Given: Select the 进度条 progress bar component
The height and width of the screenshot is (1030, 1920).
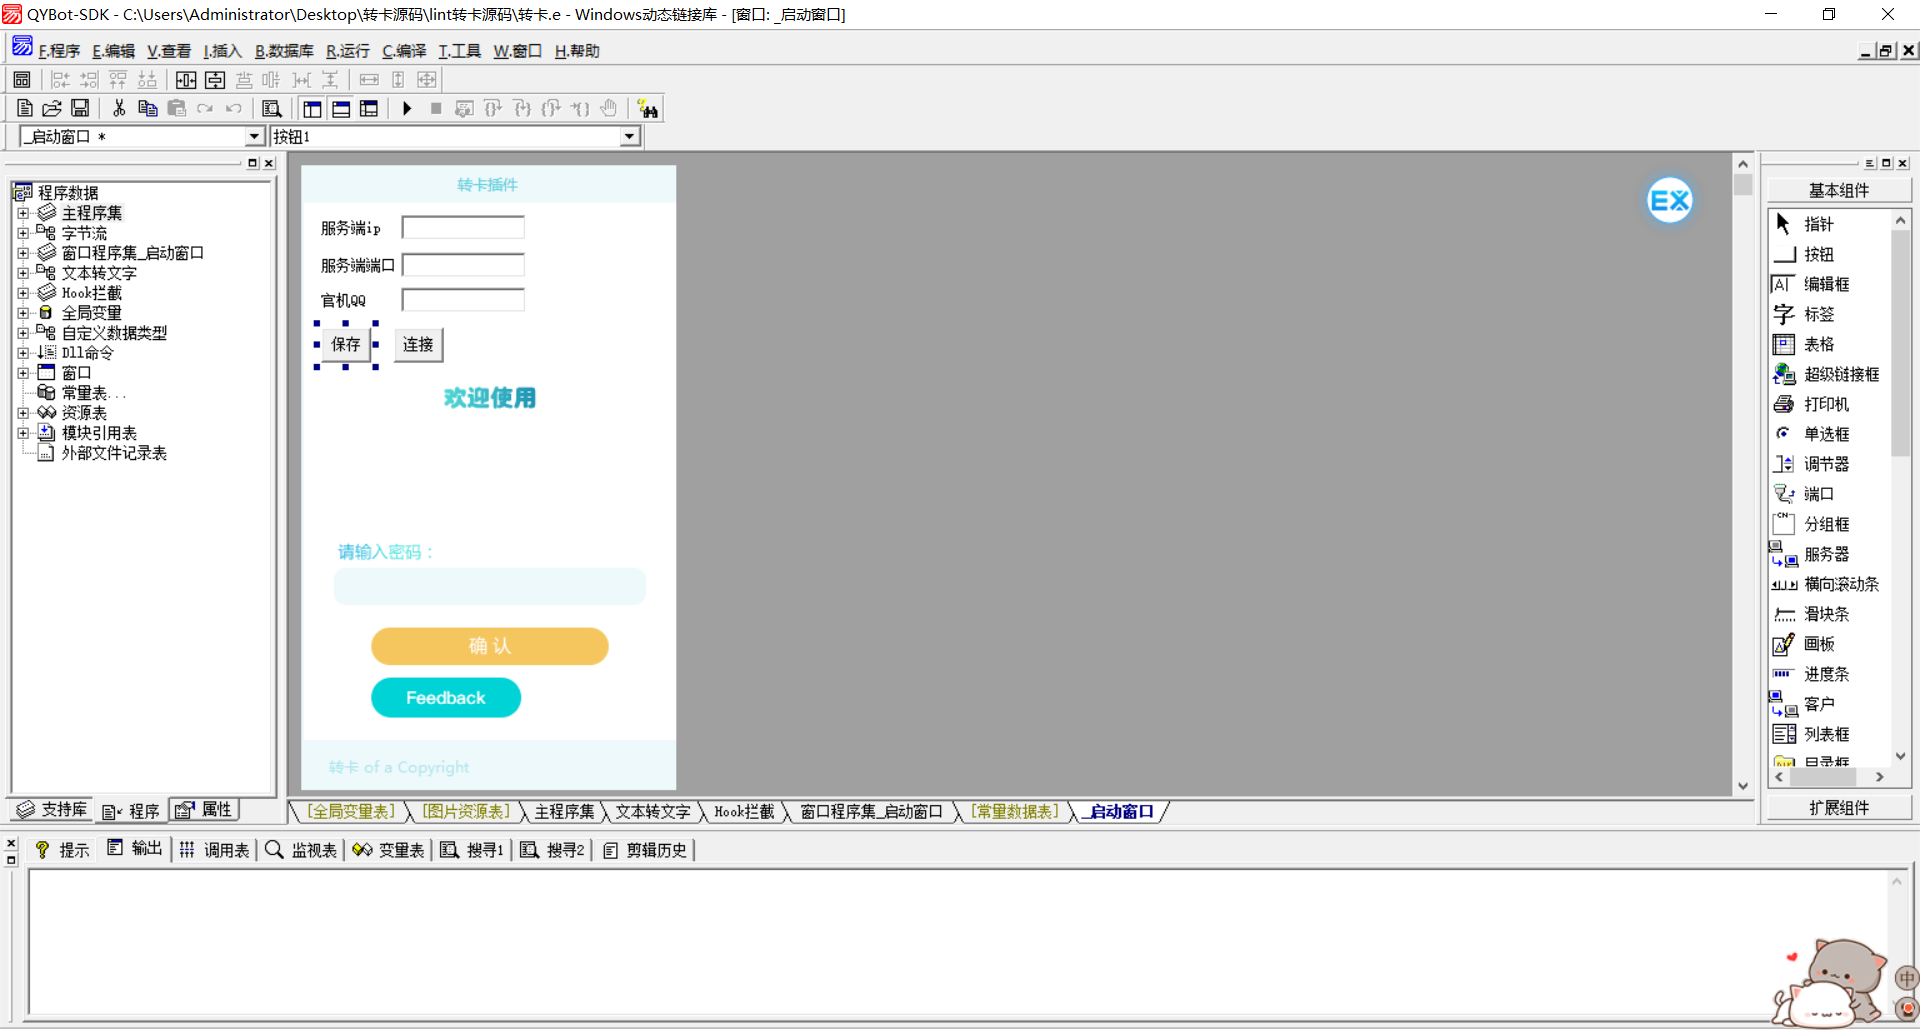Looking at the screenshot, I should coord(1825,675).
